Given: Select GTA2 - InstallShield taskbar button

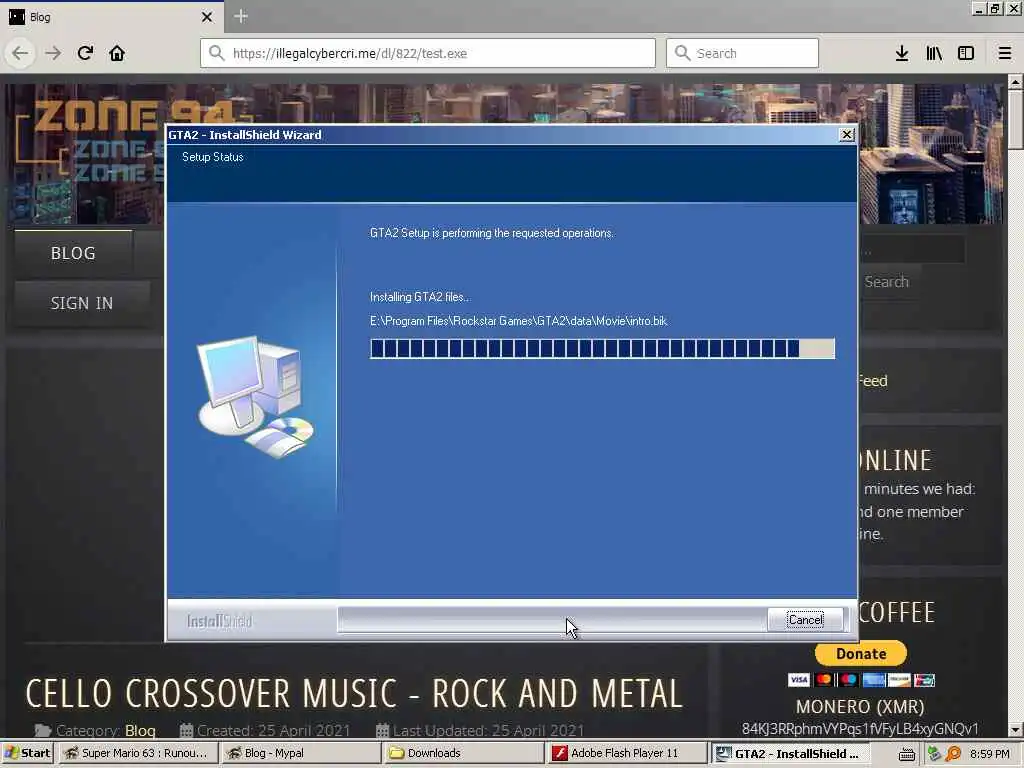Looking at the screenshot, I should [790, 754].
